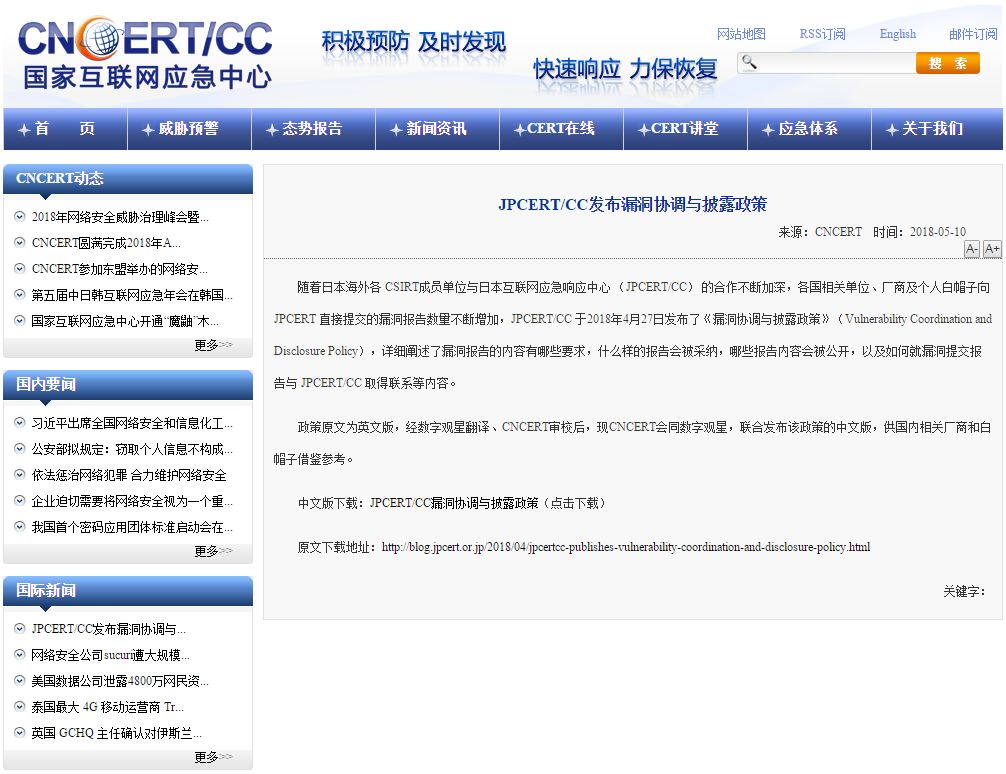1006x774 pixels.
Task: Click the 关键字 label
Action: pos(964,591)
